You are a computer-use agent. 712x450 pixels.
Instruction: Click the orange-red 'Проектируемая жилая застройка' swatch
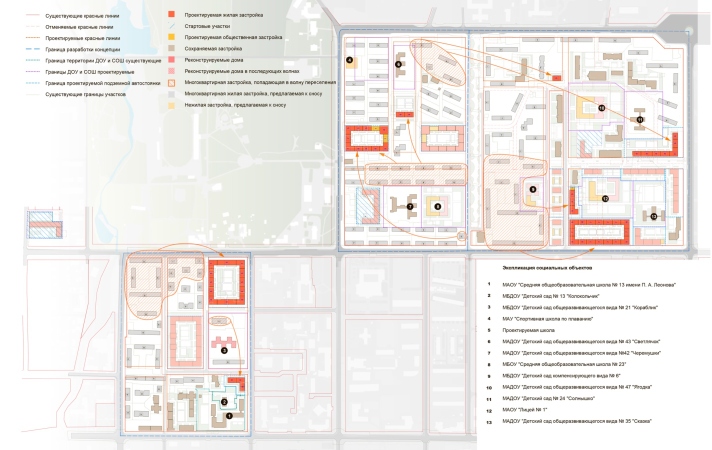pyautogui.click(x=172, y=15)
